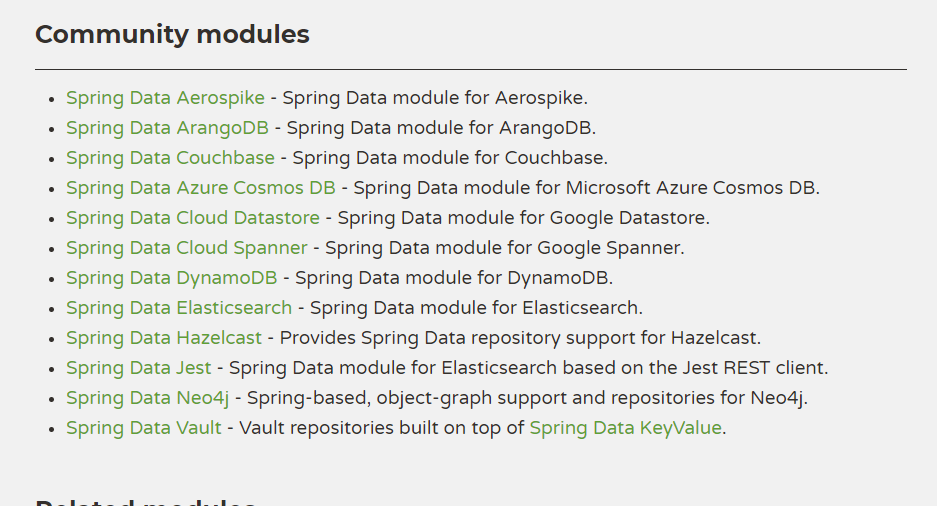Follow the Spring Data KeyValue link

(x=625, y=428)
